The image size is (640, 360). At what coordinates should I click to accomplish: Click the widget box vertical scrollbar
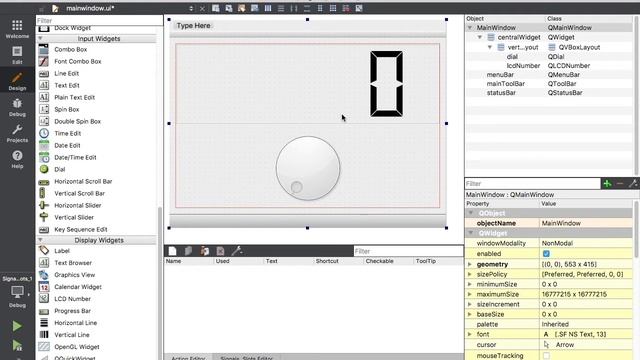tap(160, 283)
